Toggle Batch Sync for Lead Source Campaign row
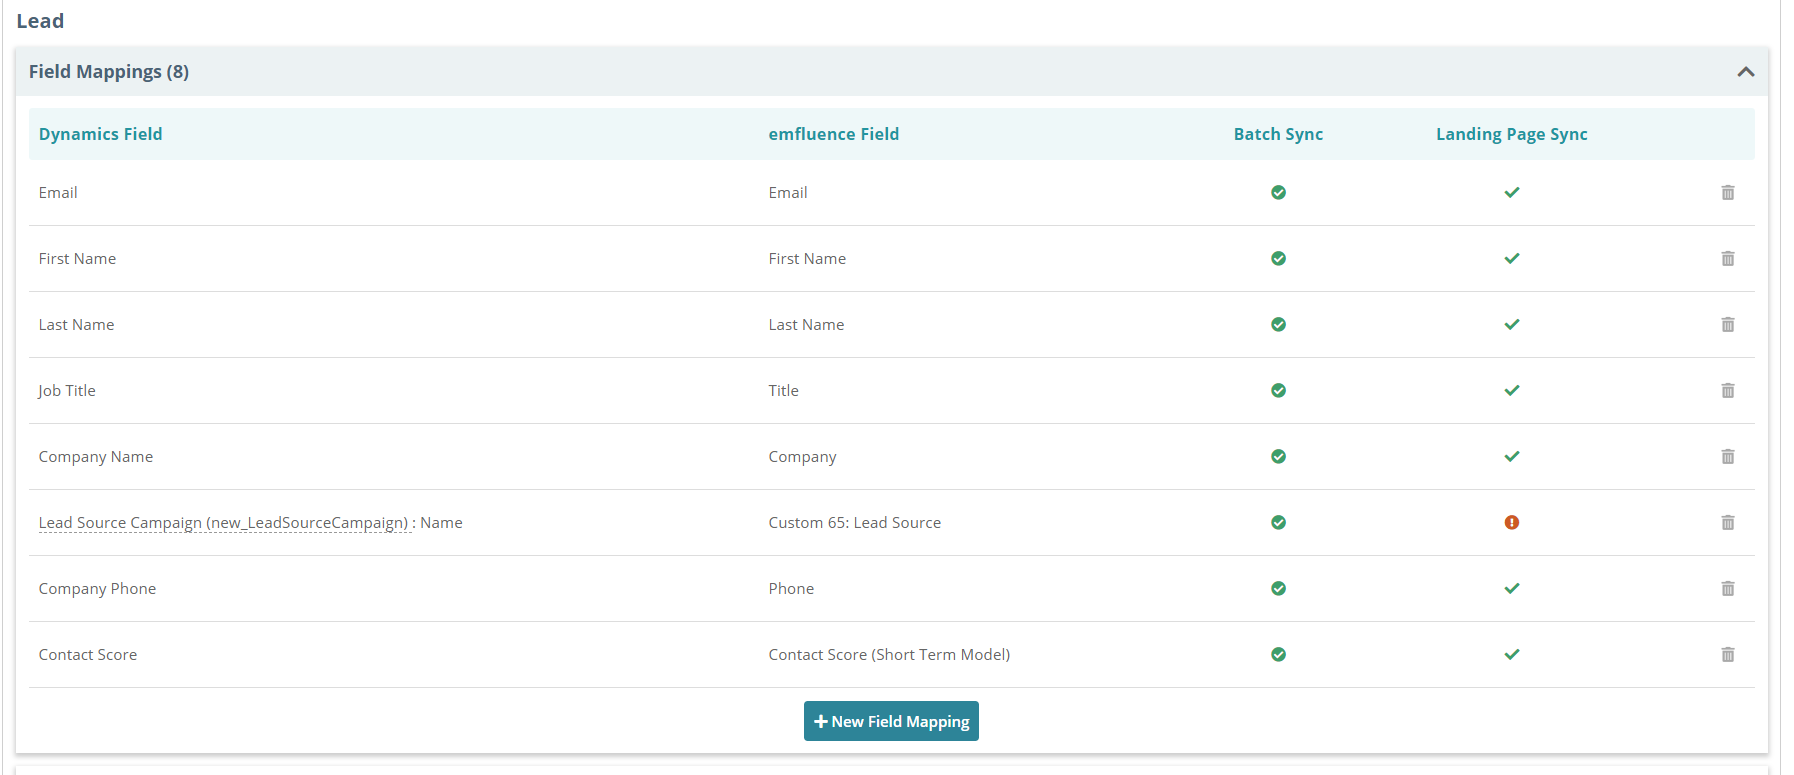This screenshot has height=775, width=1794. [1278, 522]
